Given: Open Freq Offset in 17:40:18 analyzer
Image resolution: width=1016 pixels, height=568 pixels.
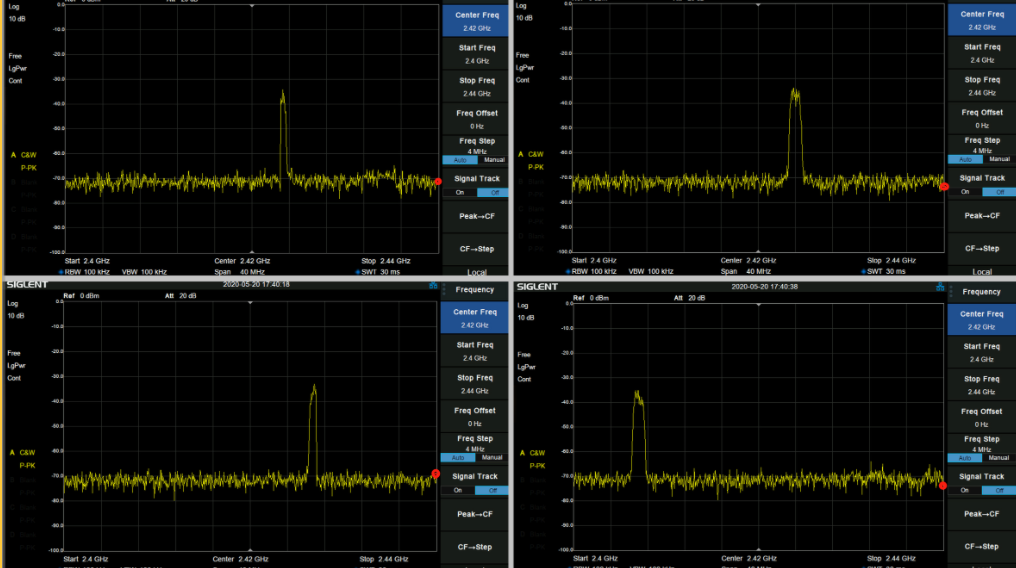Looking at the screenshot, I should 474,416.
